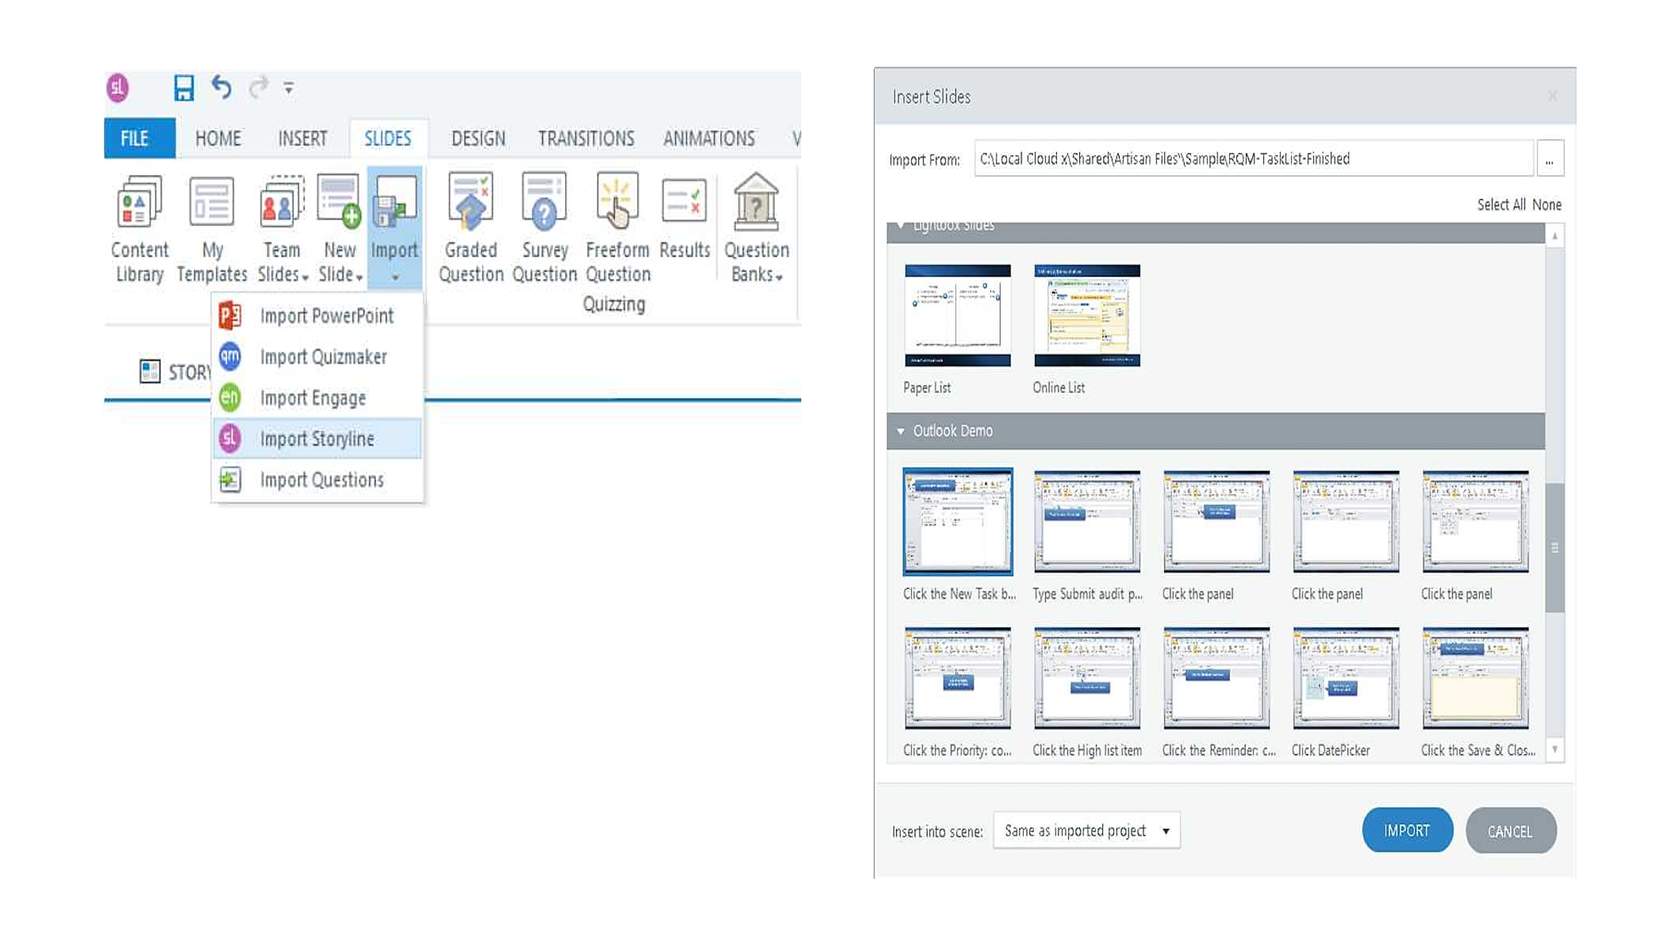
Task: Click the scroll down arrow in slide list
Action: pos(1555,749)
